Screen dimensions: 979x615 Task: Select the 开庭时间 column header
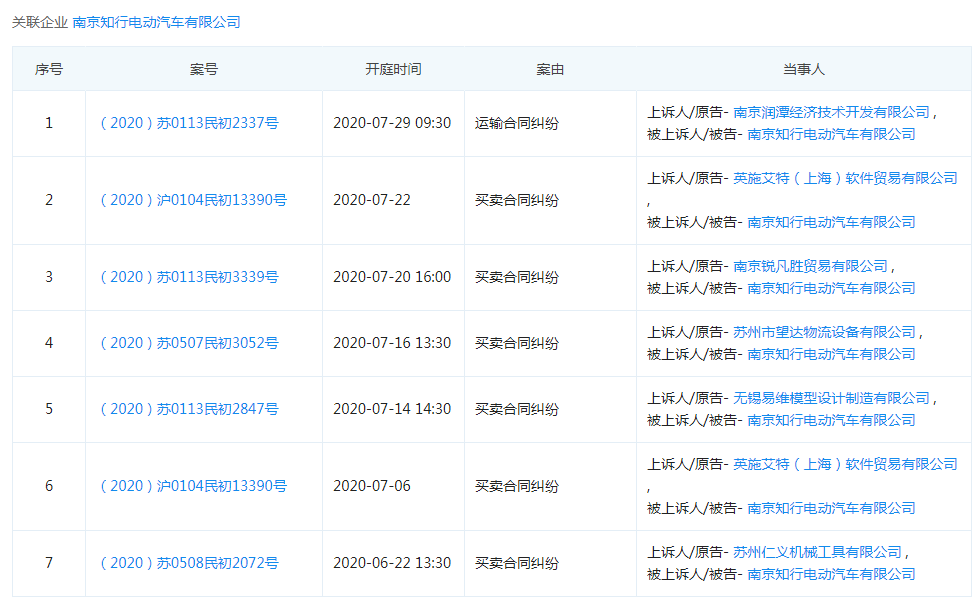[393, 69]
